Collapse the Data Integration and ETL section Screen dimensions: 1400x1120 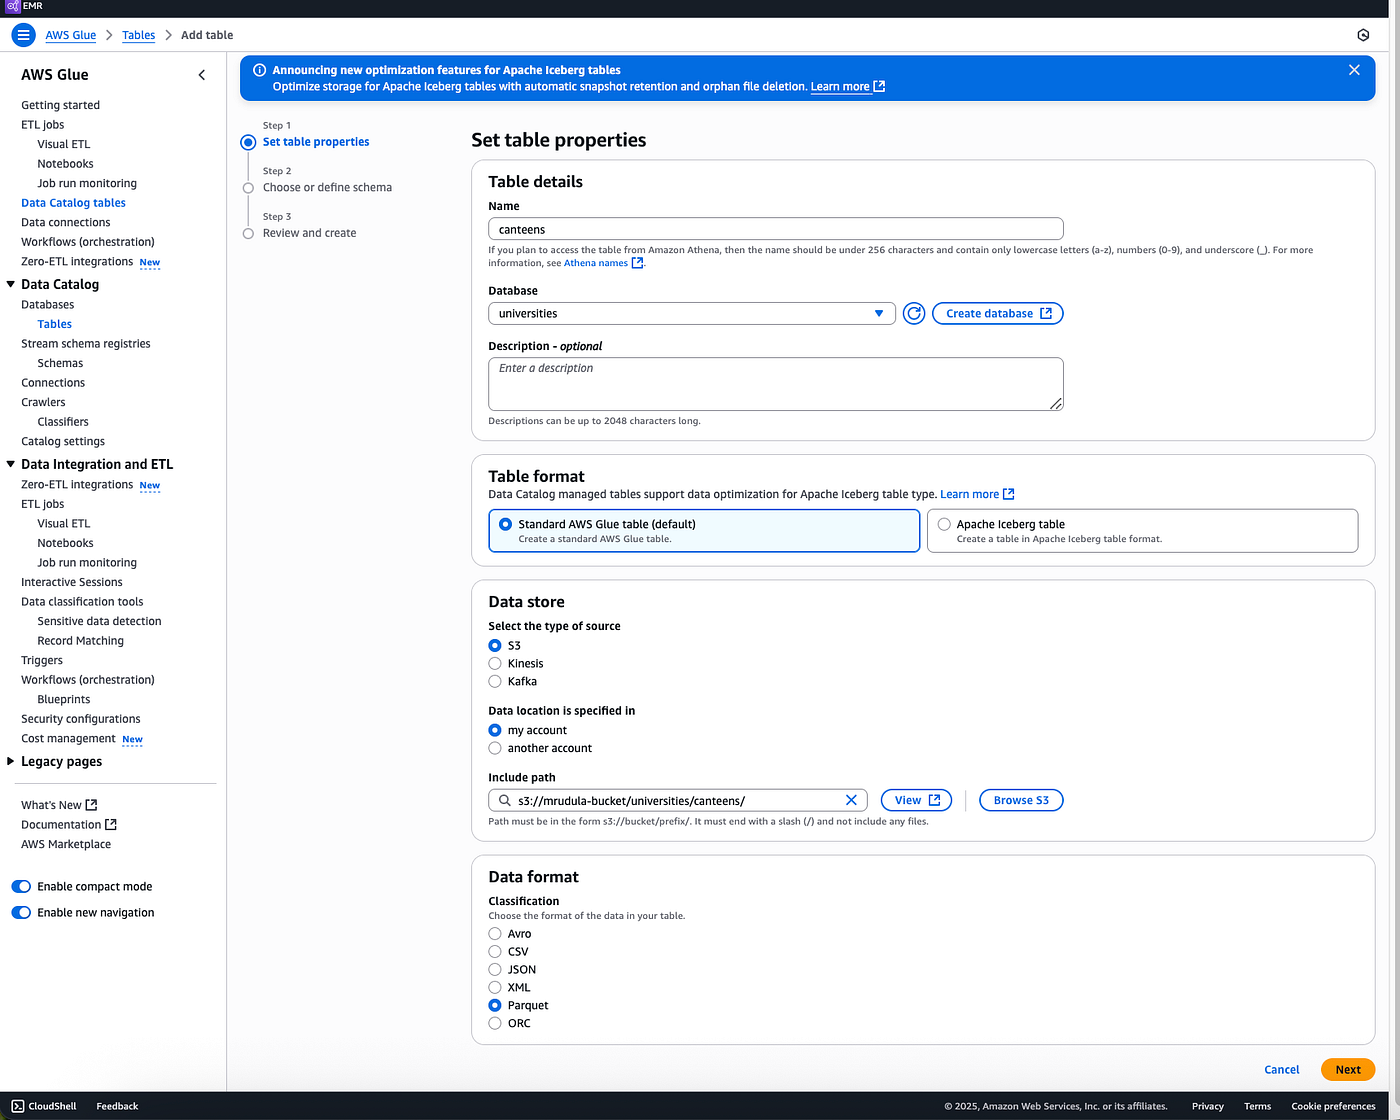pyautogui.click(x=11, y=464)
